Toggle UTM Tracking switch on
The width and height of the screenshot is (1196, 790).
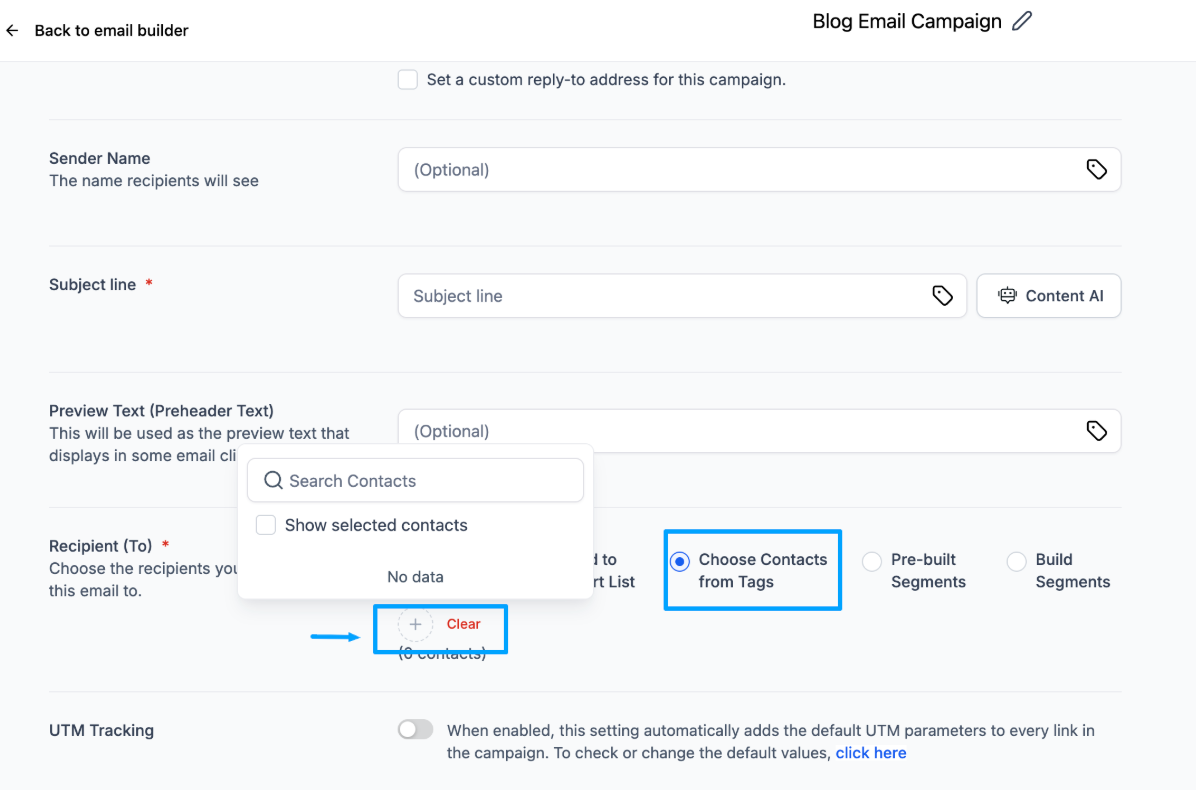pyautogui.click(x=415, y=730)
